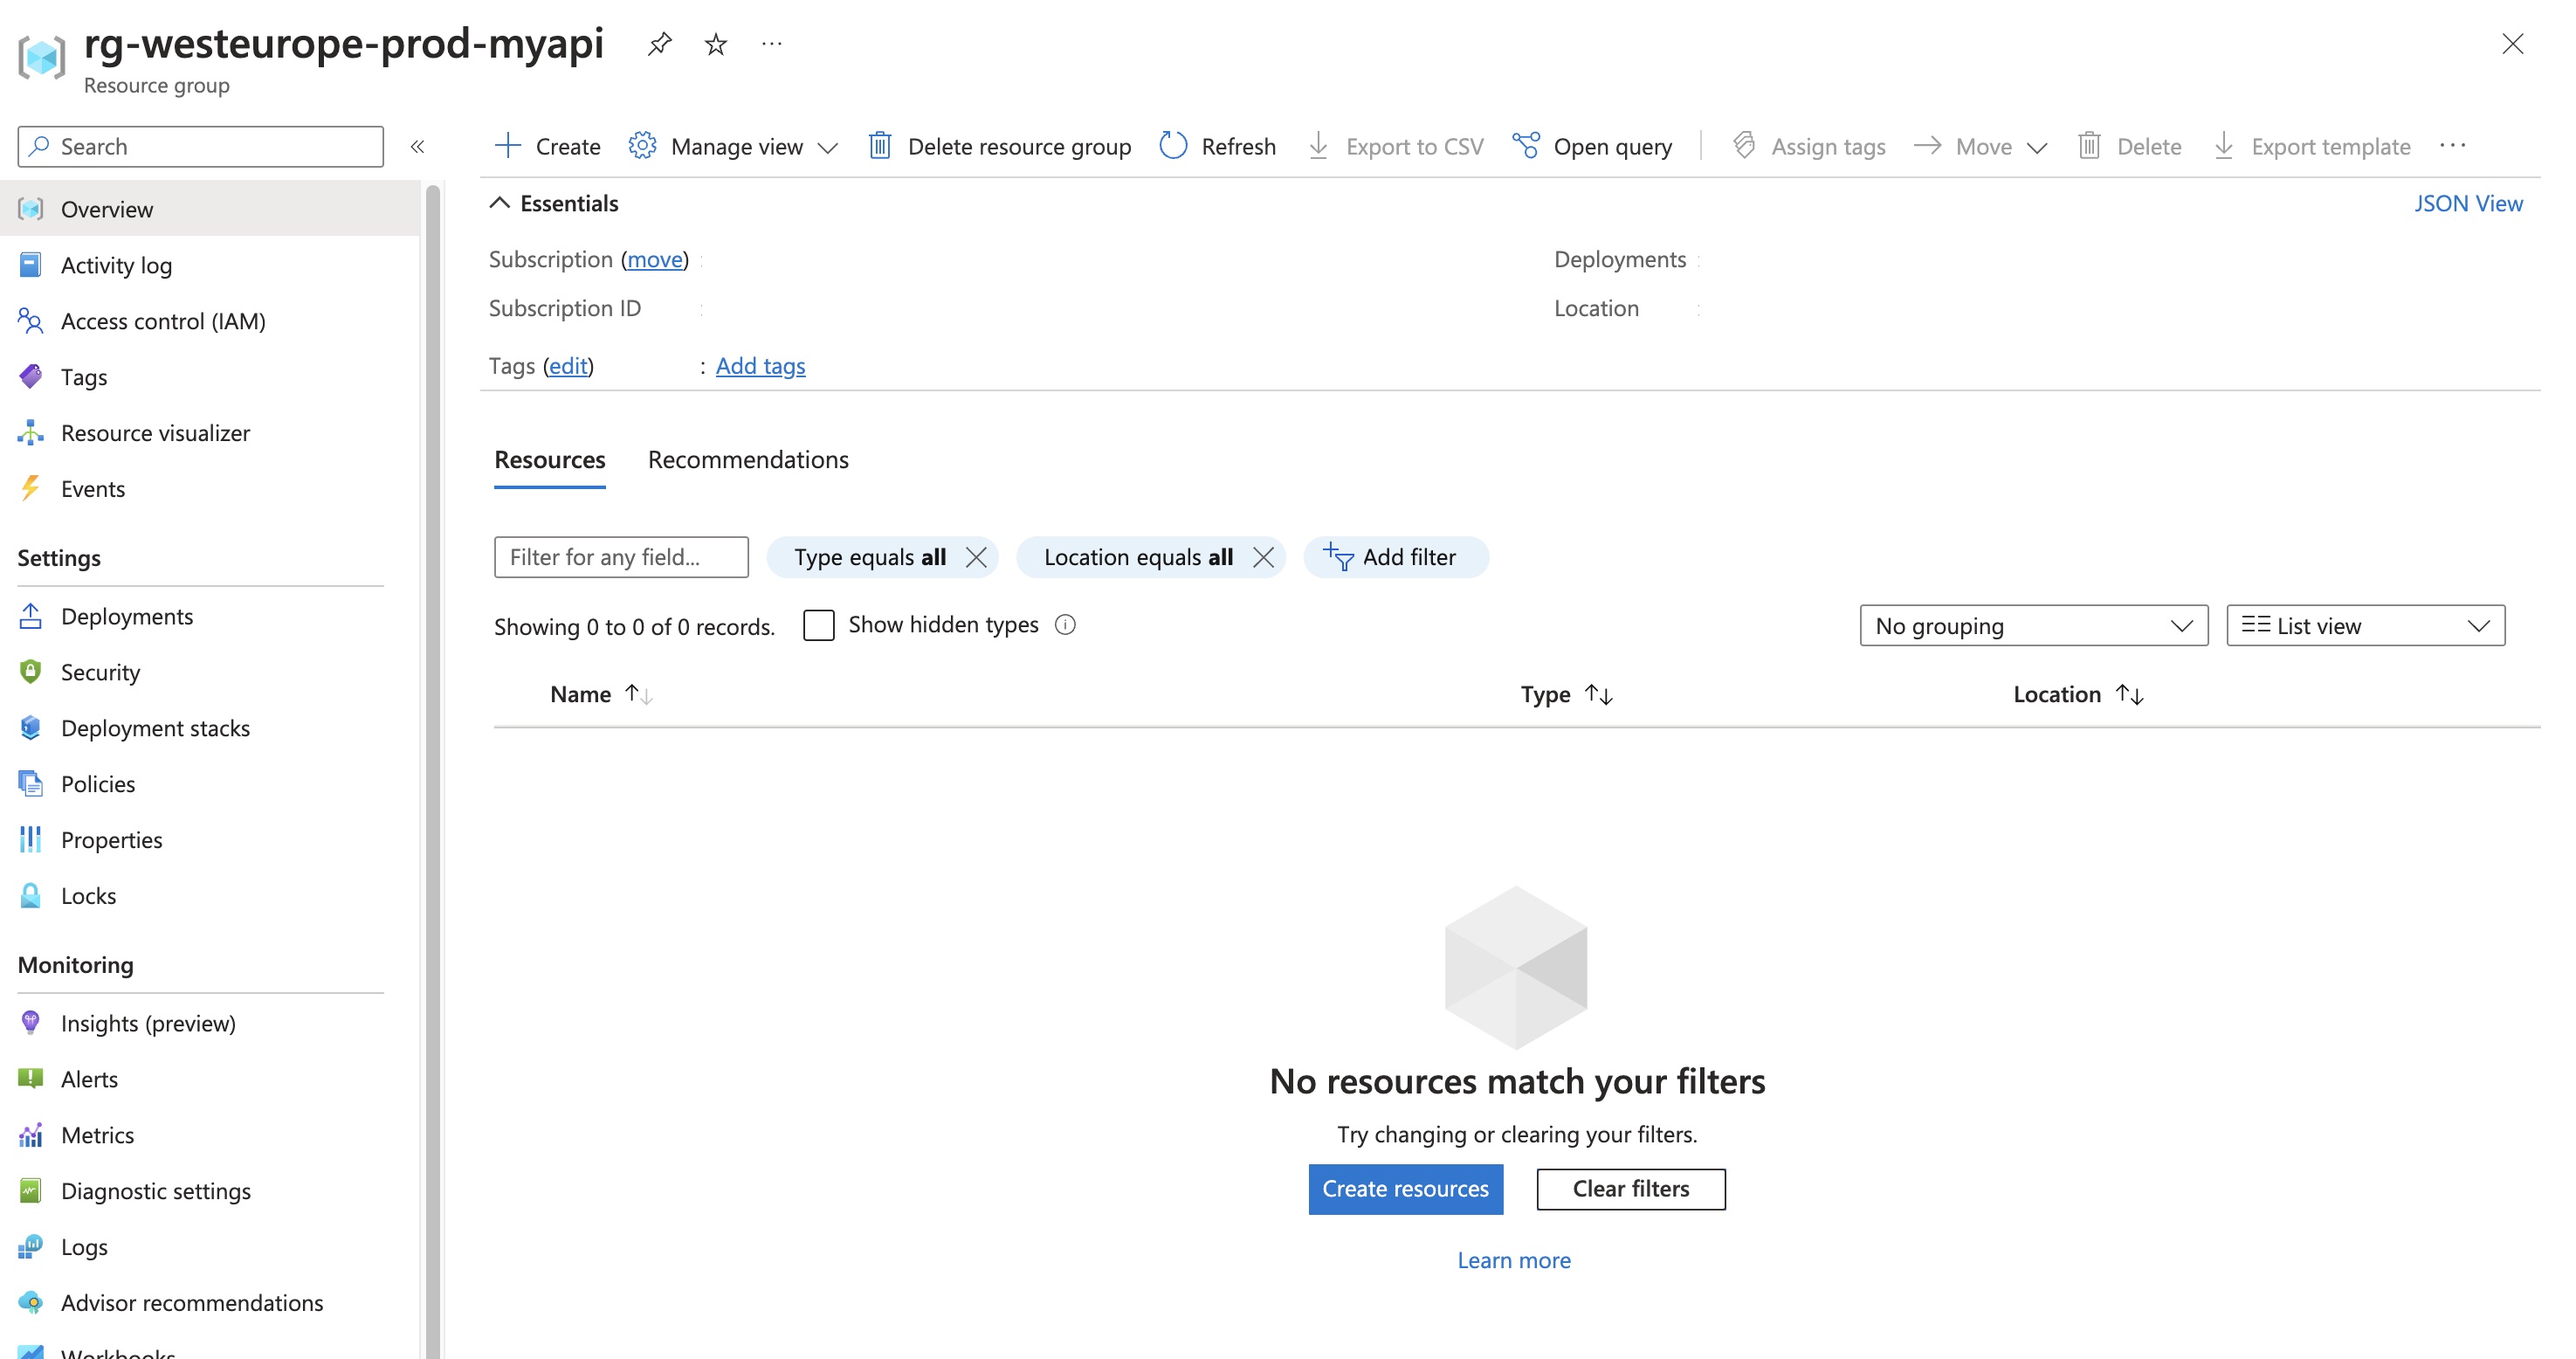Pin the resource group to dashboard
The width and height of the screenshot is (2576, 1359).
click(659, 44)
